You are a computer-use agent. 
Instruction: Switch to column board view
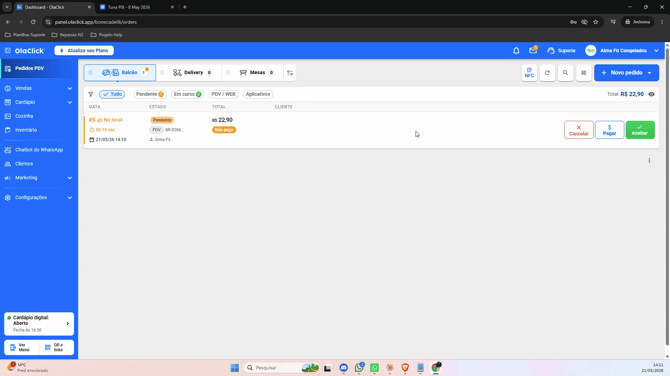click(x=583, y=73)
